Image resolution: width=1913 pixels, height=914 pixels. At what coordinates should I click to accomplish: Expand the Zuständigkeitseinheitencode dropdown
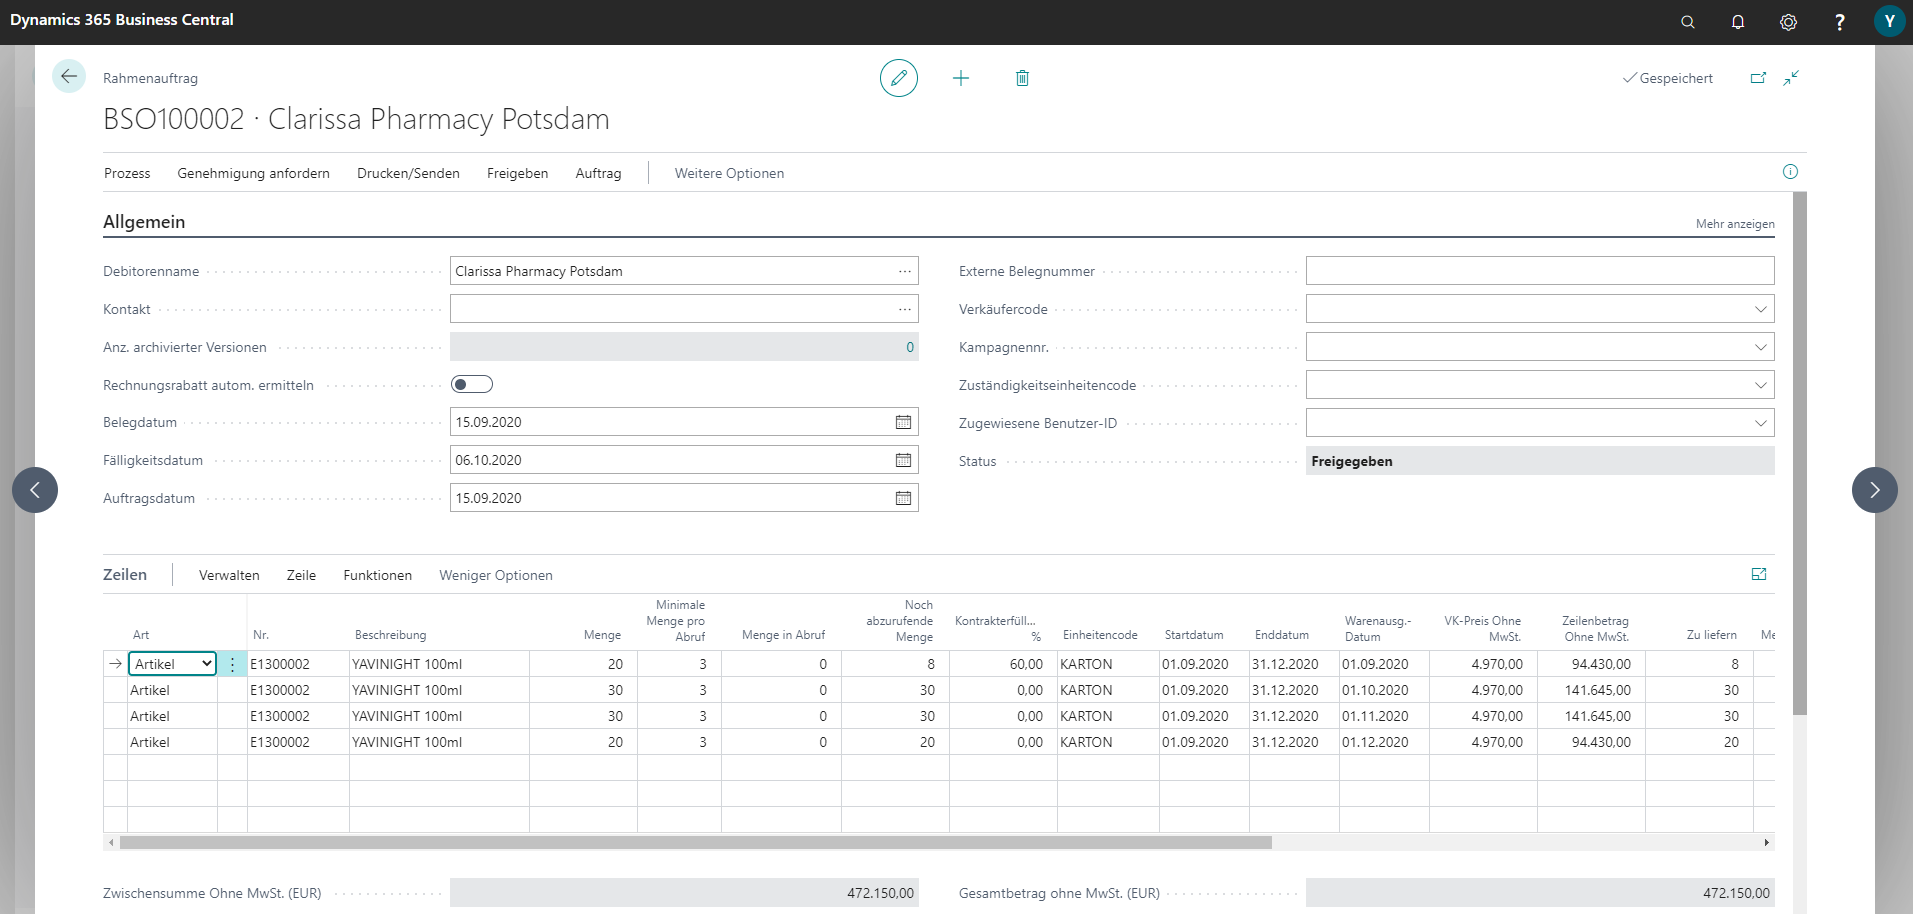tap(1760, 385)
